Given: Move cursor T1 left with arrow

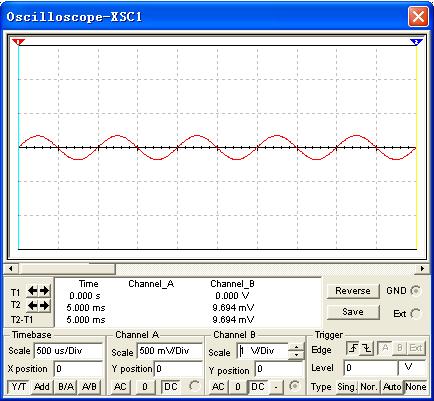Looking at the screenshot, I should coord(32,291).
